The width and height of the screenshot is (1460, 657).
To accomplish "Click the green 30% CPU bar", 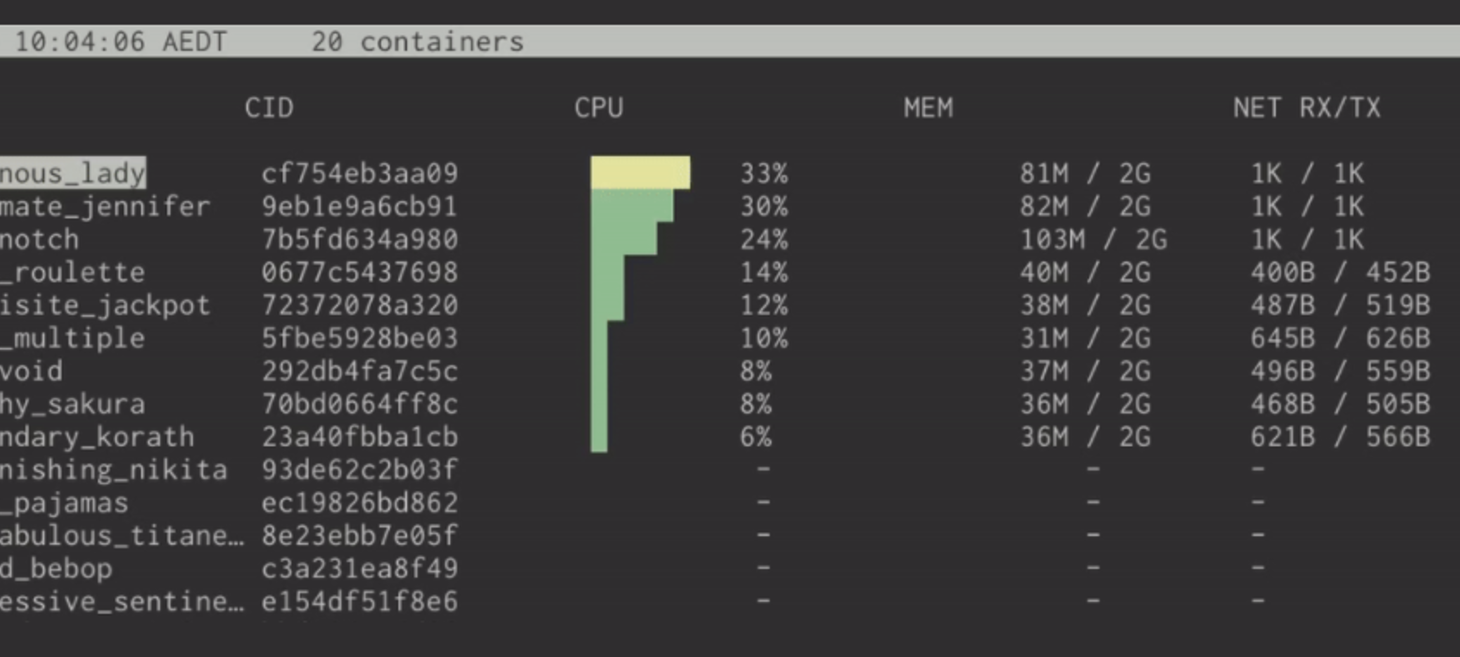I will click(x=631, y=206).
